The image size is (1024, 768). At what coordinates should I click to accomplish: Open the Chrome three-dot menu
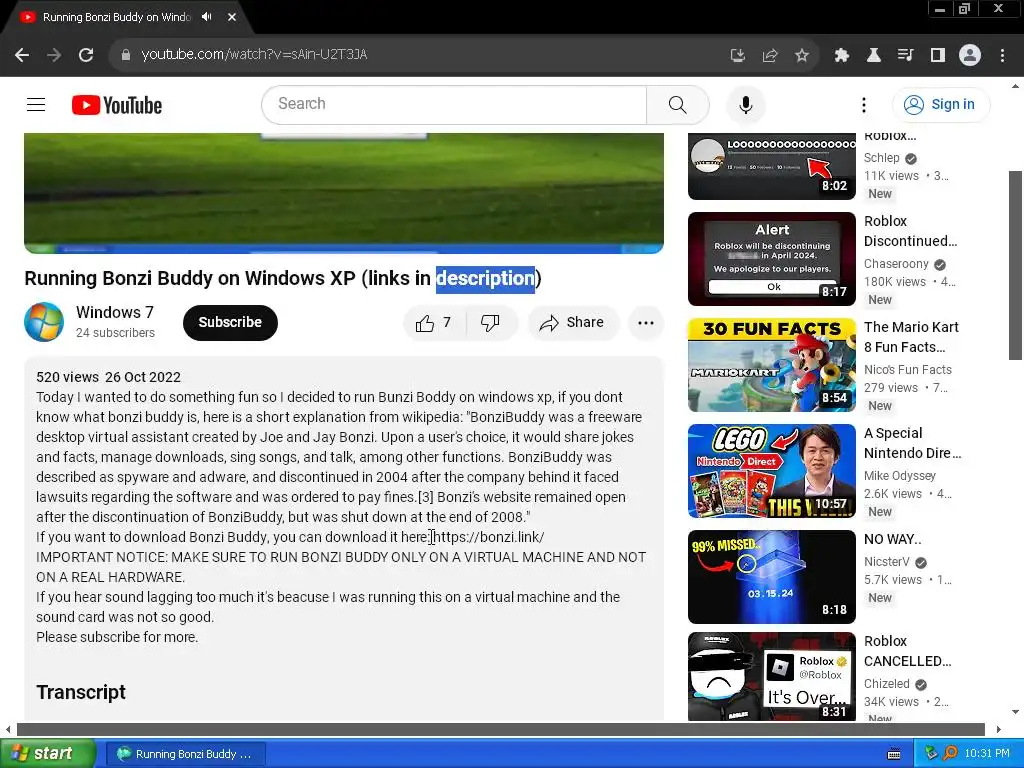pos(1002,56)
